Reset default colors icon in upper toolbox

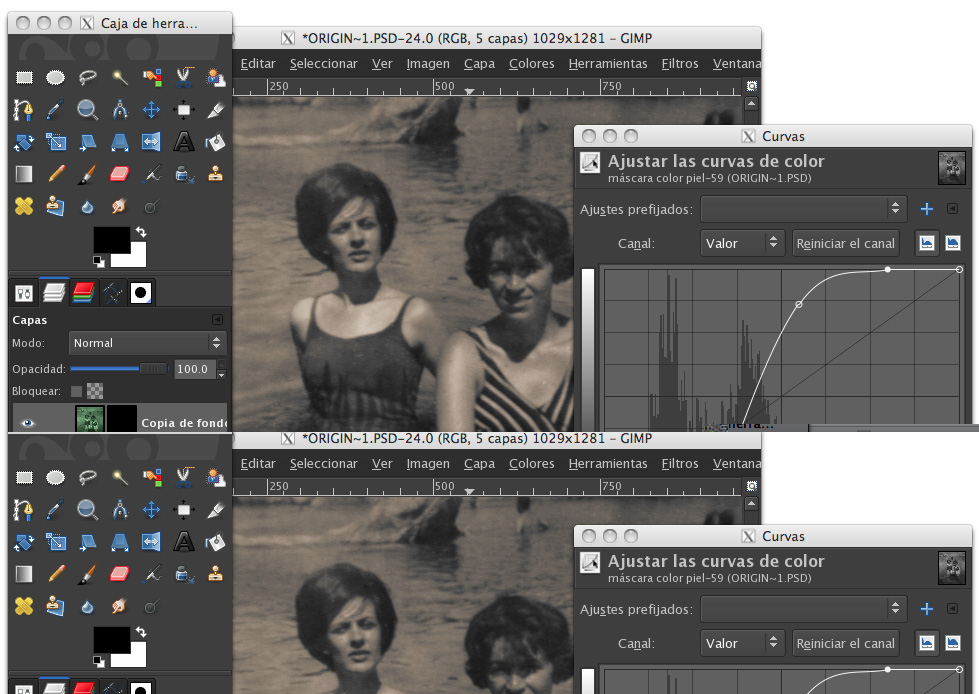[x=99, y=261]
